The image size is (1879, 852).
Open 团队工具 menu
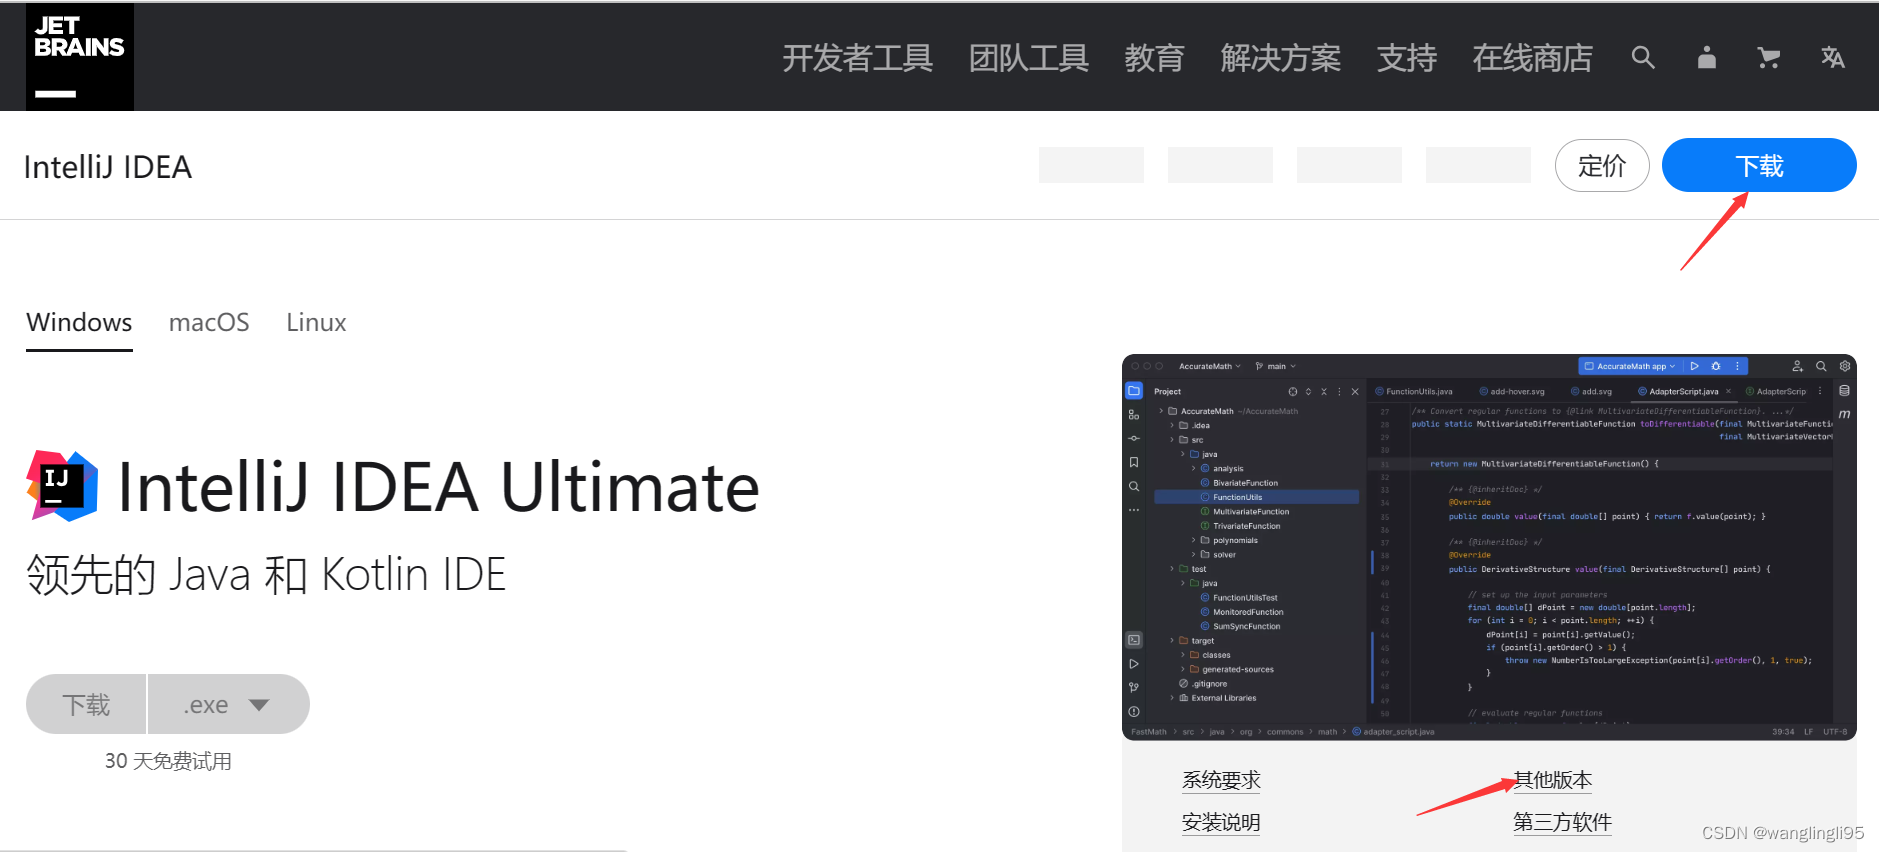click(1028, 58)
